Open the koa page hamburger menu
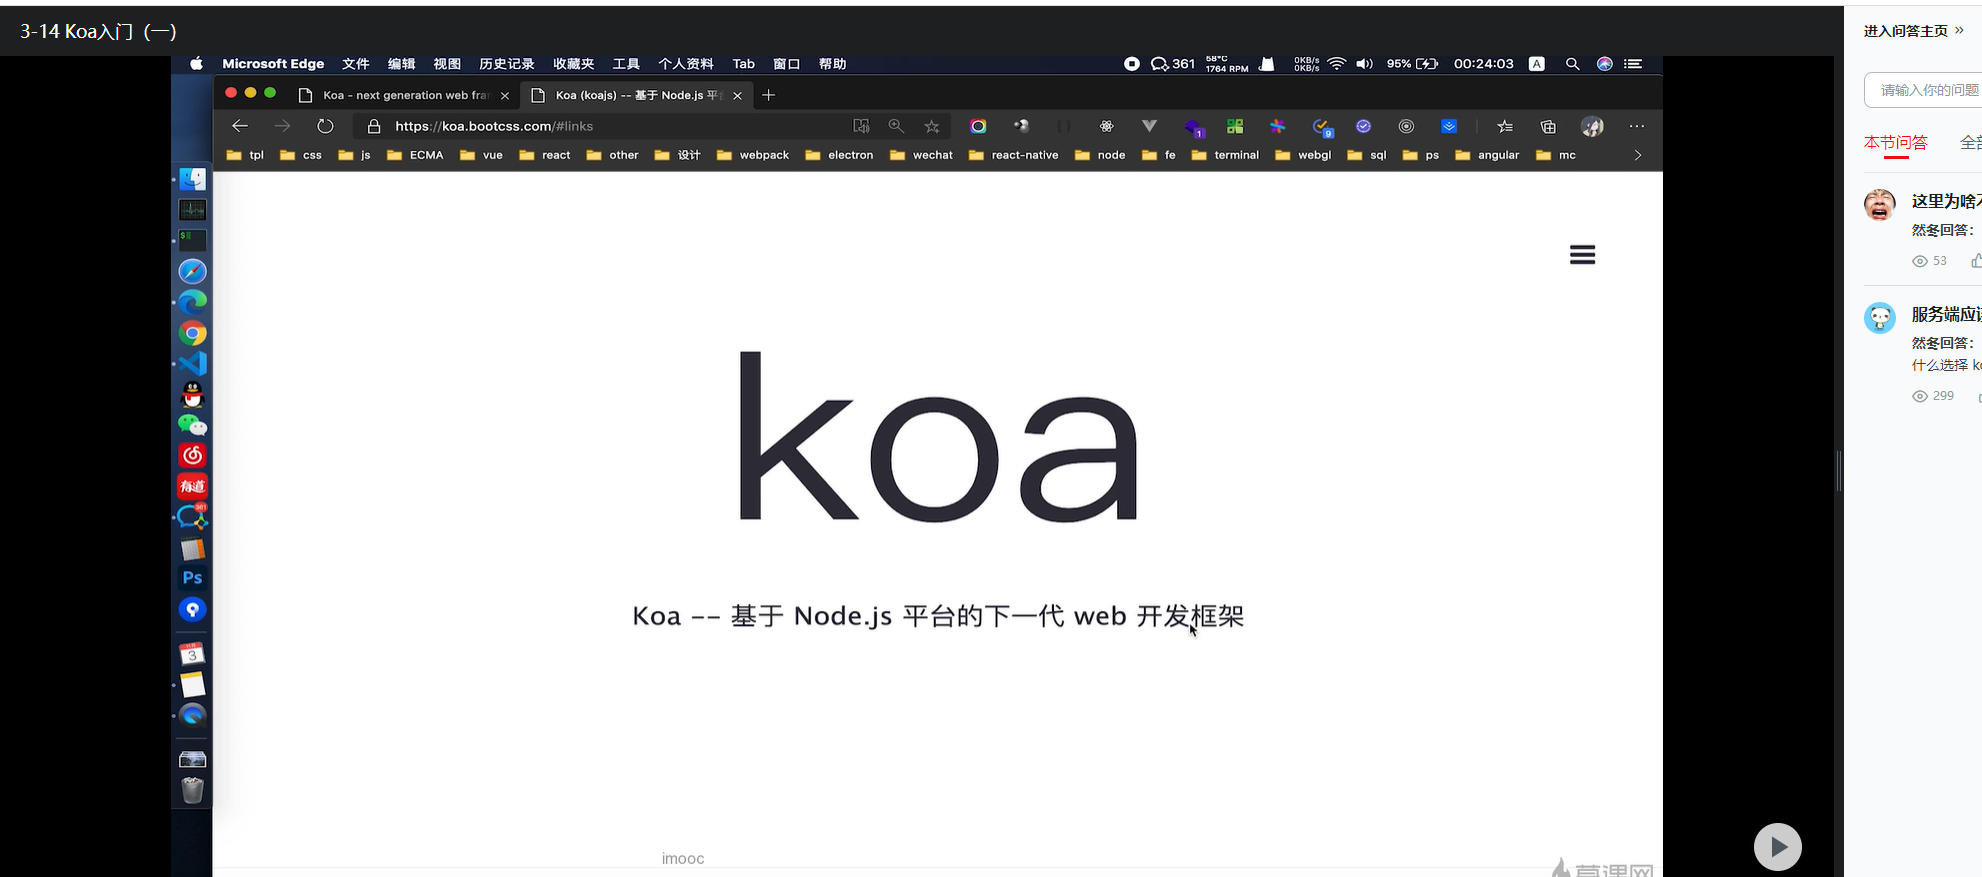Image resolution: width=1982 pixels, height=877 pixels. 1582,255
